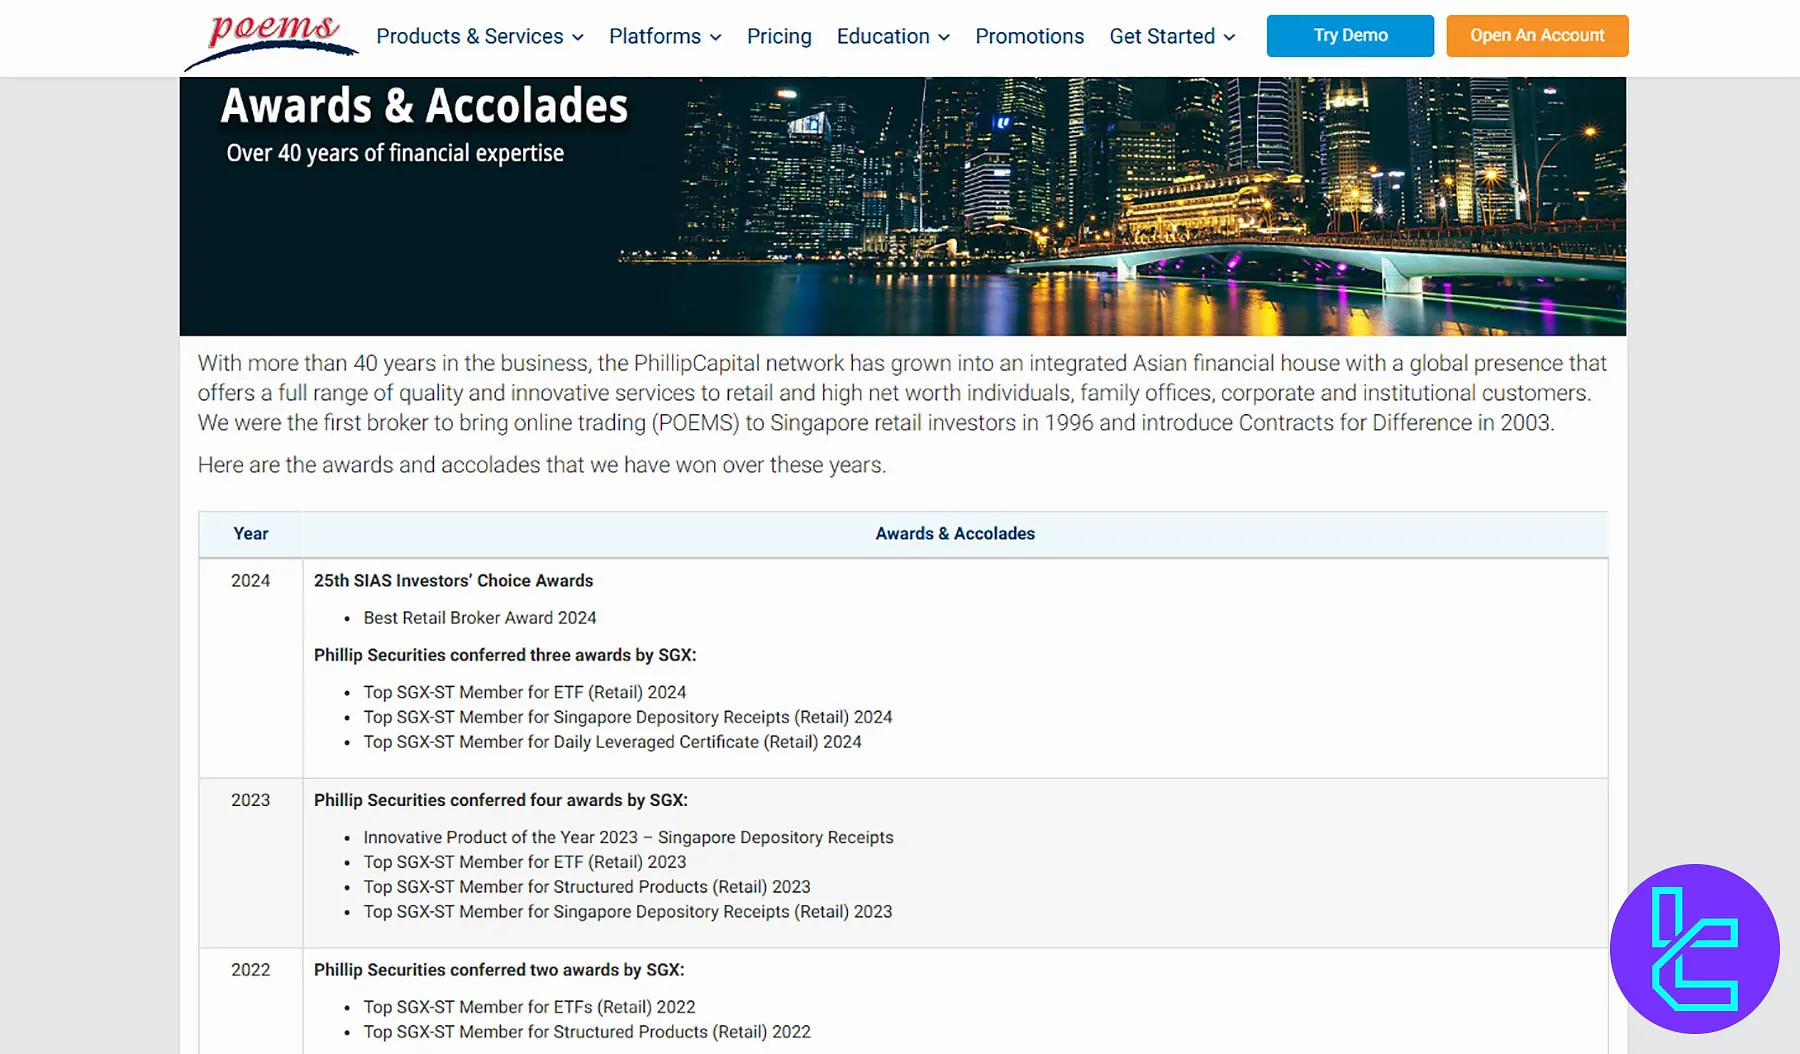This screenshot has height=1054, width=1800.
Task: Click 'Structured Products (Retail) 2023' item
Action: tap(587, 887)
